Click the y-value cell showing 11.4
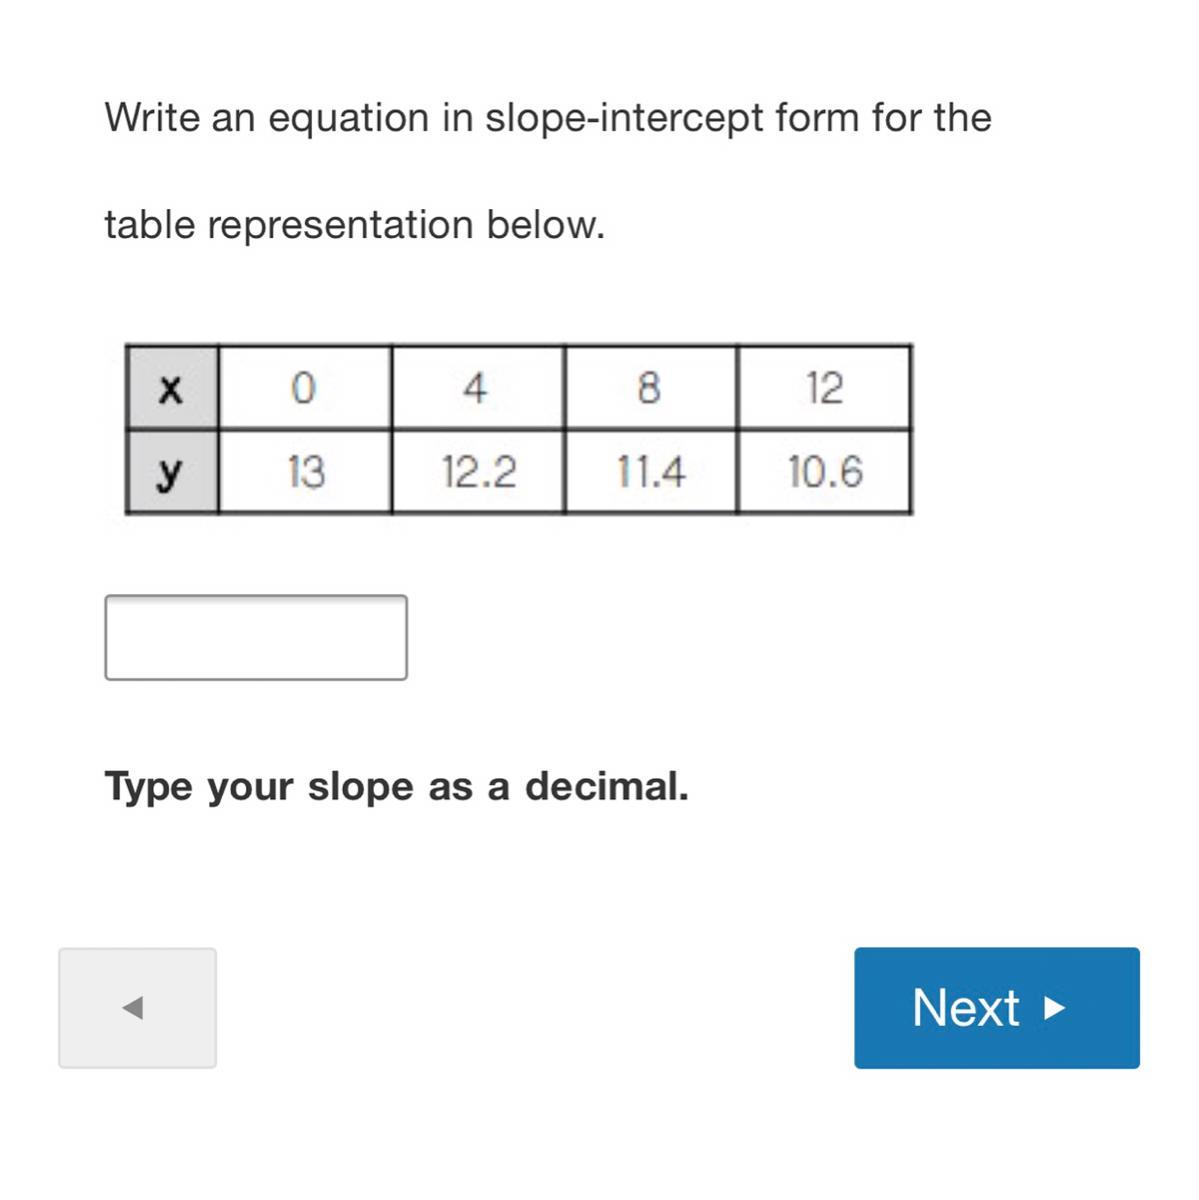Screen dimensions: 1199x1200 coord(650,472)
